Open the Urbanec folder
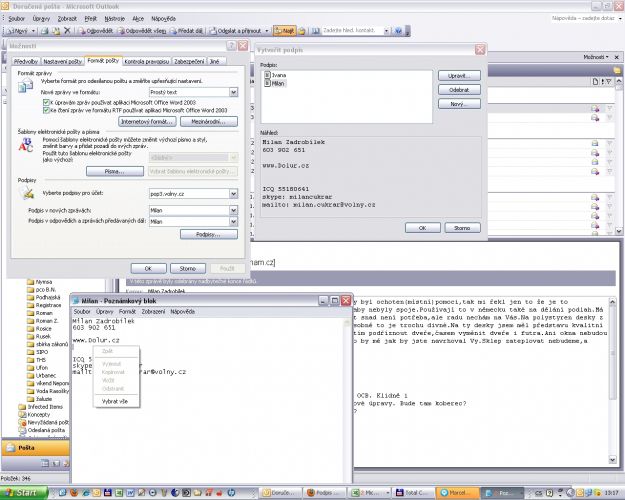 click(41, 376)
